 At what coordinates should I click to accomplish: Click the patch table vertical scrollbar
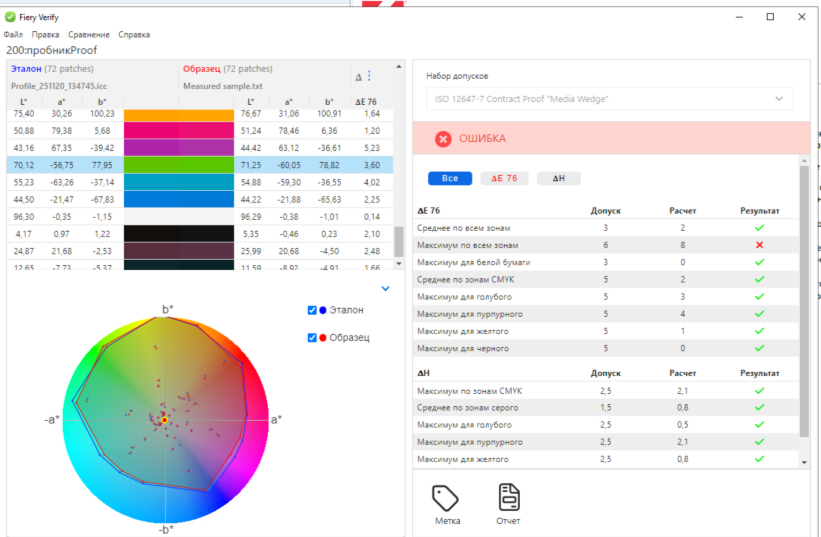[x=398, y=240]
